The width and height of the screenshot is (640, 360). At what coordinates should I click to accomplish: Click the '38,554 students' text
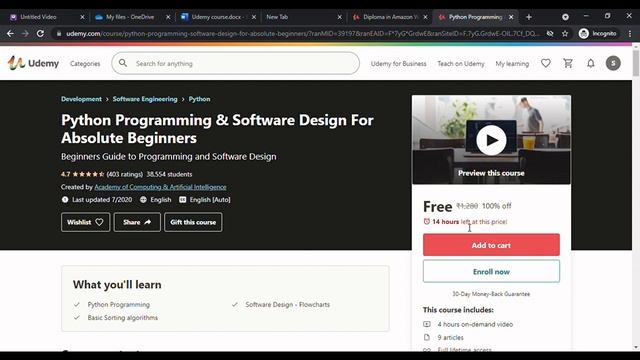tap(169, 174)
